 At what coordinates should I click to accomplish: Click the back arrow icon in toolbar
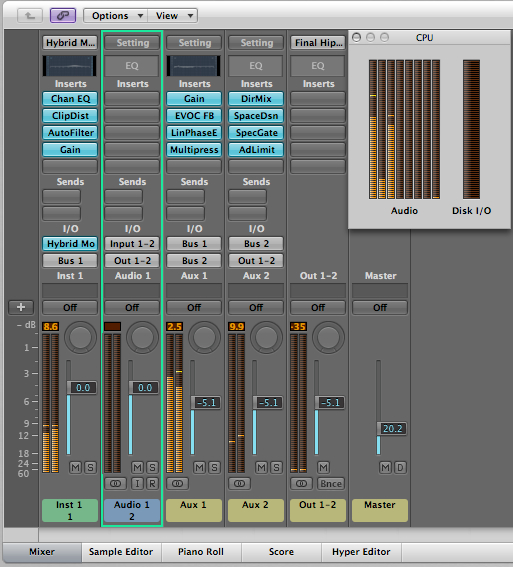pos(30,16)
